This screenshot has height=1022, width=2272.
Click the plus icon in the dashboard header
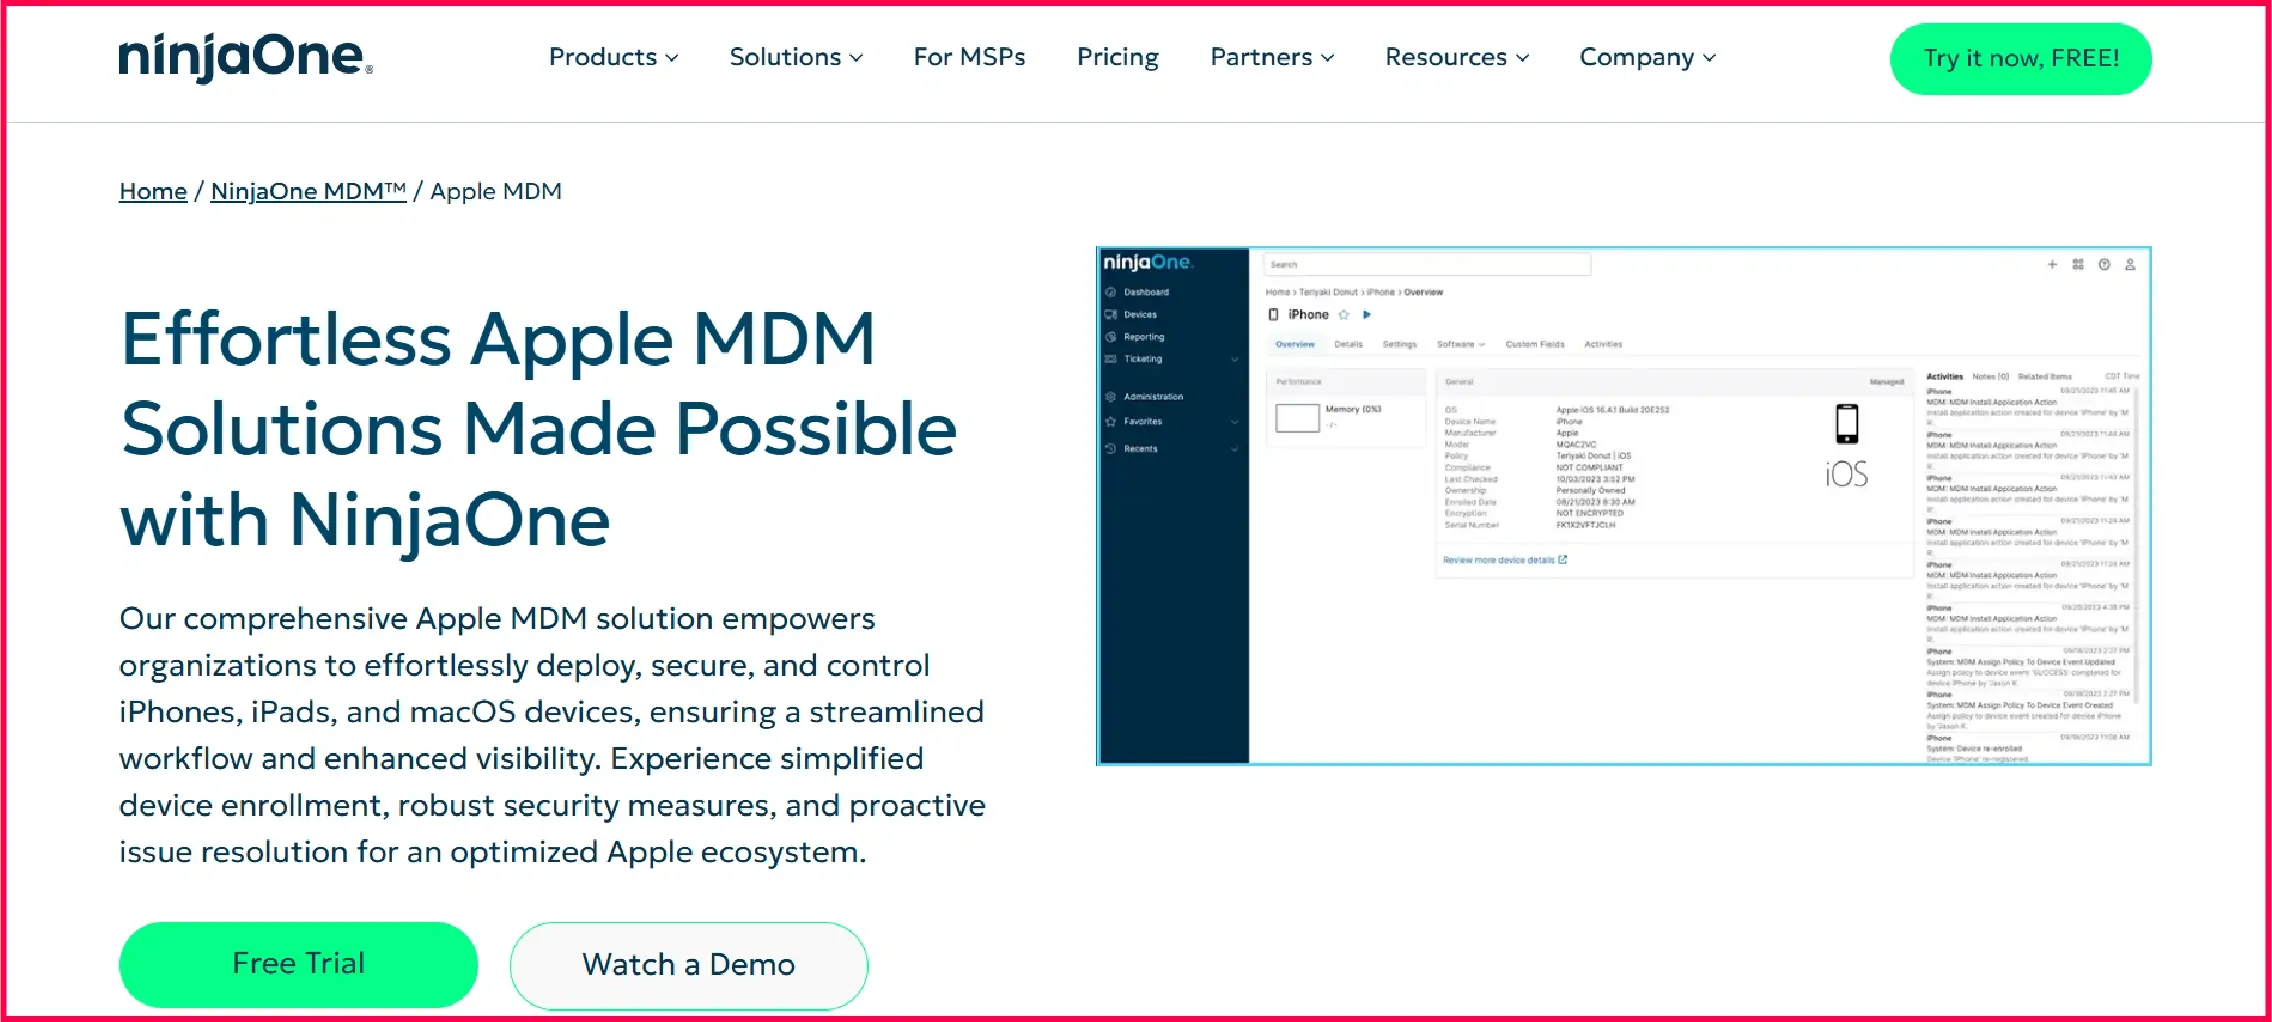click(x=2052, y=264)
